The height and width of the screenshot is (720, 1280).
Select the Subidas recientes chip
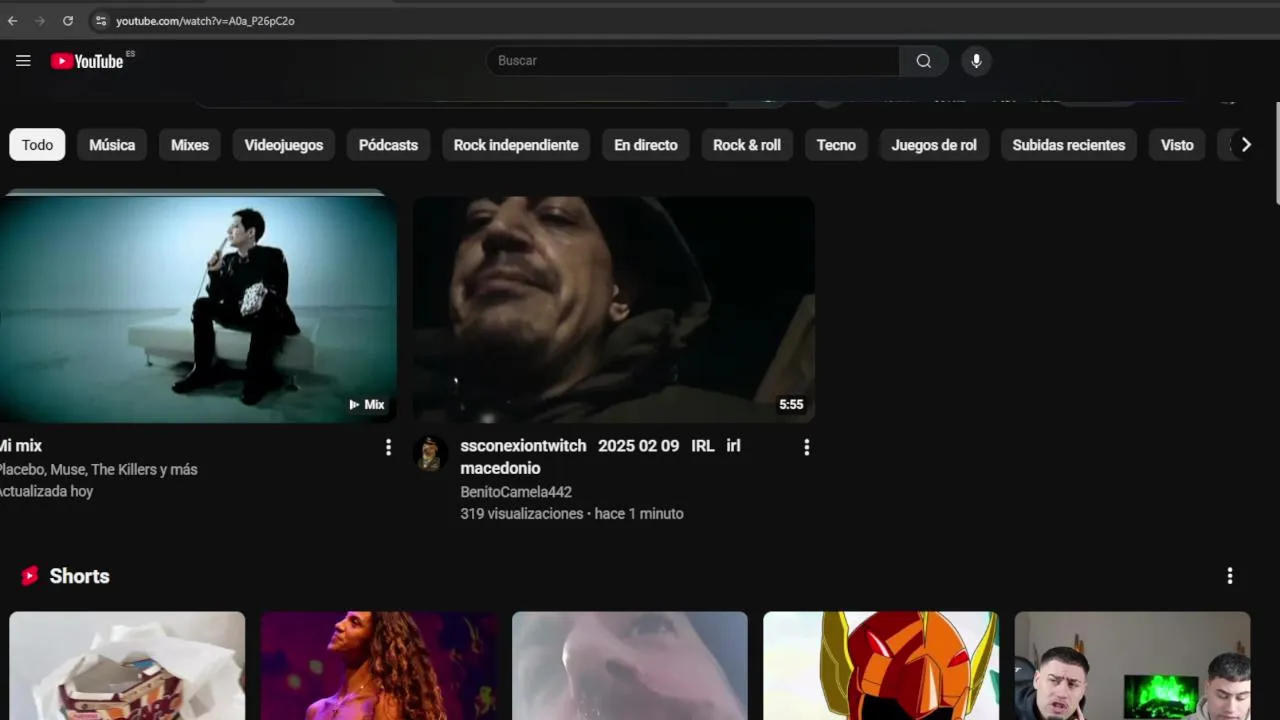(1068, 145)
